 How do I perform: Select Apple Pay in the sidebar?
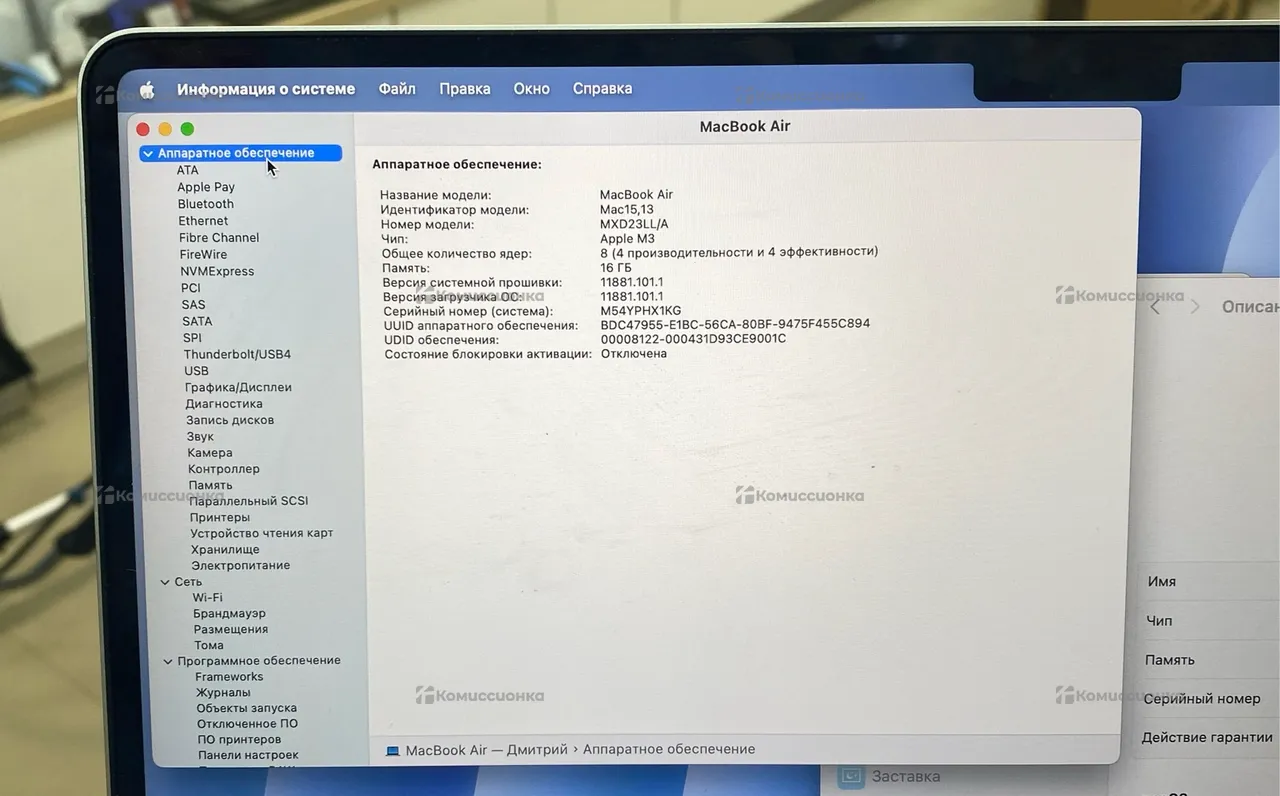coord(206,187)
